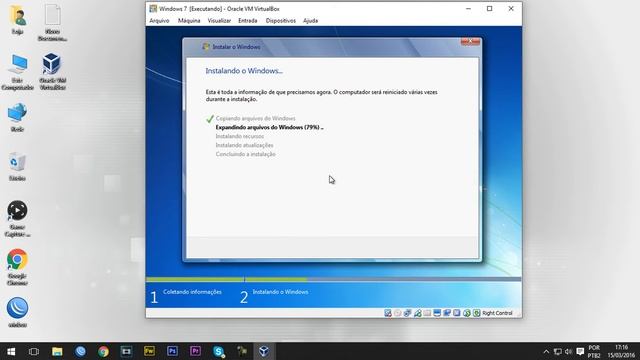Open the Game Capture desktop shortcut
Screen dimensions: 640x360
coord(17,219)
